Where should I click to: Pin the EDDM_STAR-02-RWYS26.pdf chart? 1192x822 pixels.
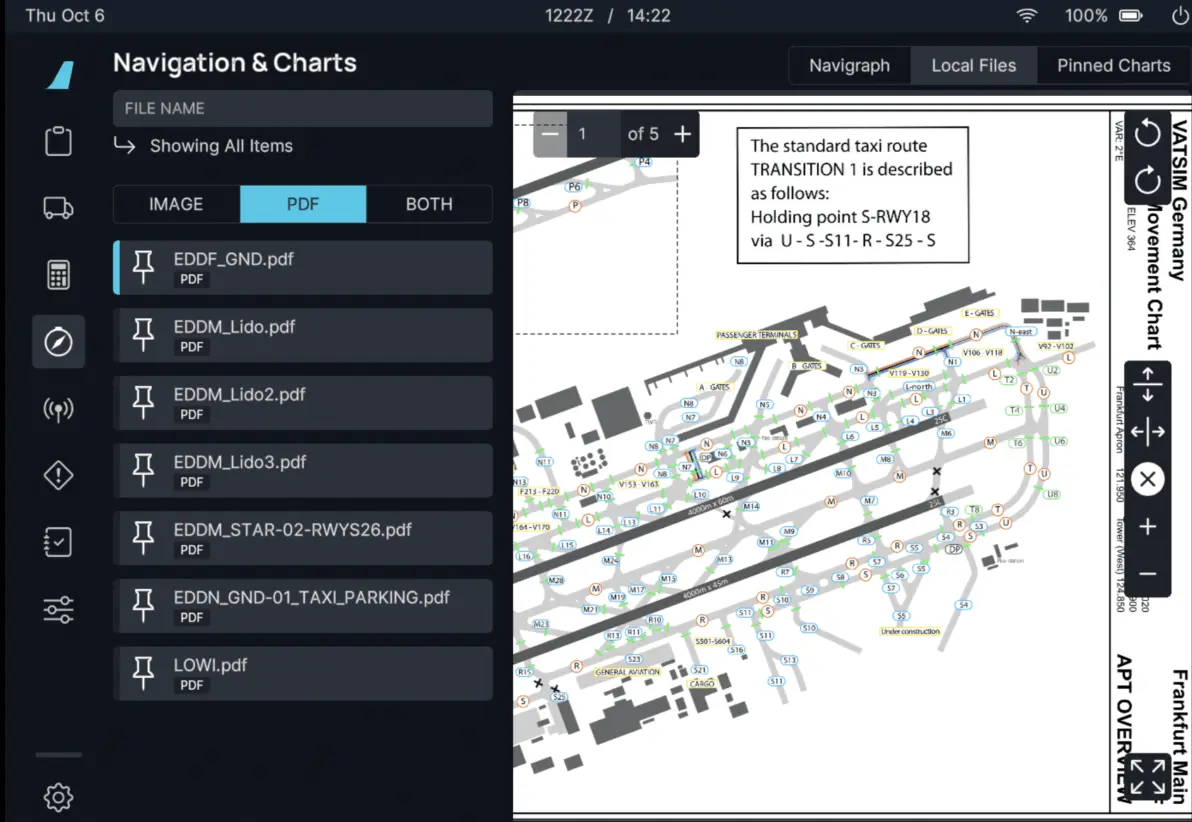(143, 538)
